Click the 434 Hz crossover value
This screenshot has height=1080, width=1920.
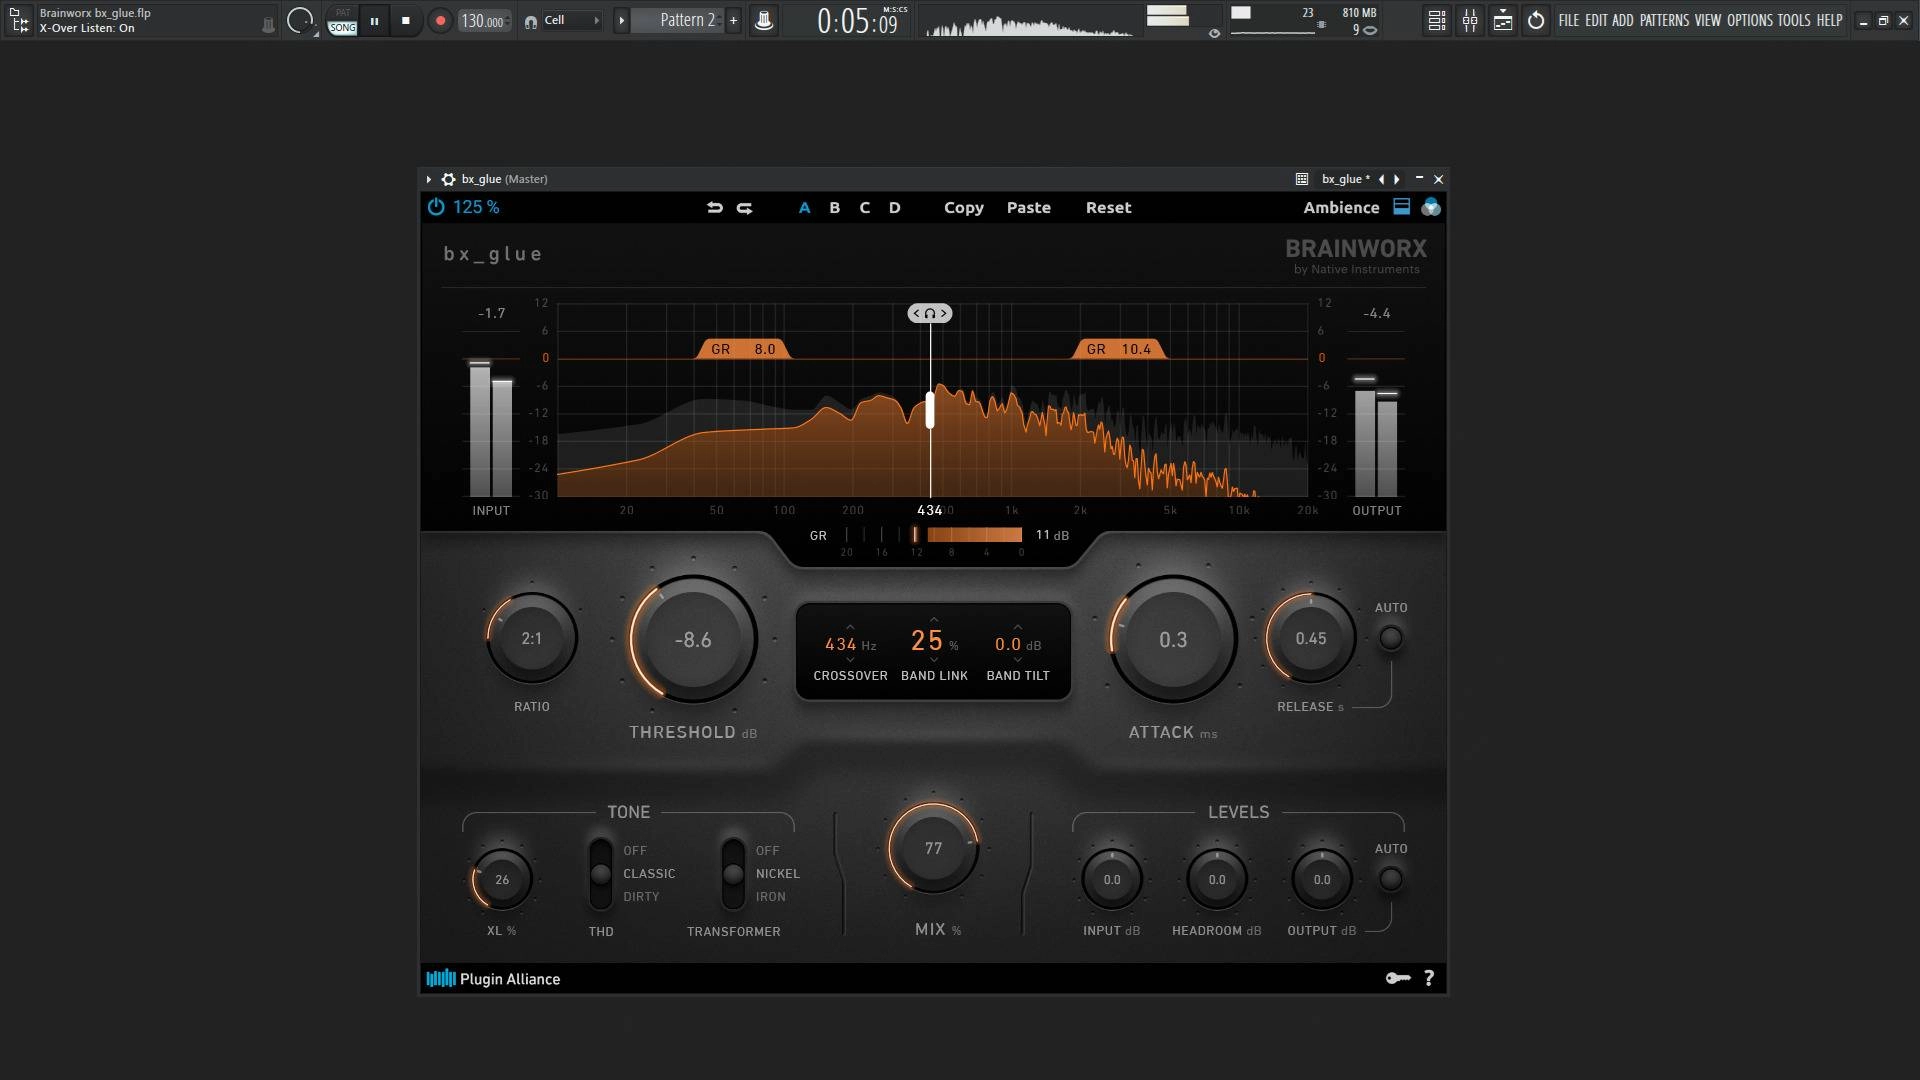click(x=850, y=645)
